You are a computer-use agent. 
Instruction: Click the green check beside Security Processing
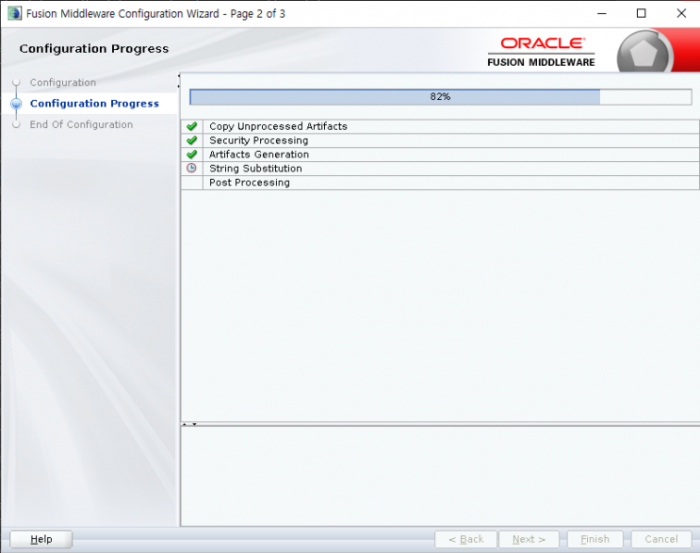[x=192, y=140]
